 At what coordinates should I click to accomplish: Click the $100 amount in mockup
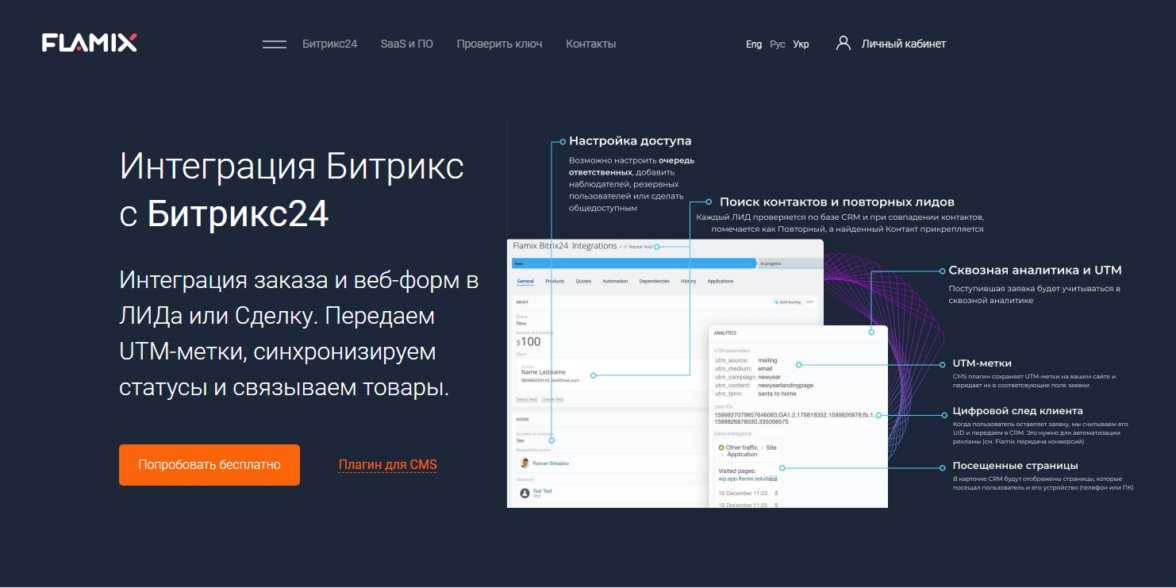[x=528, y=342]
